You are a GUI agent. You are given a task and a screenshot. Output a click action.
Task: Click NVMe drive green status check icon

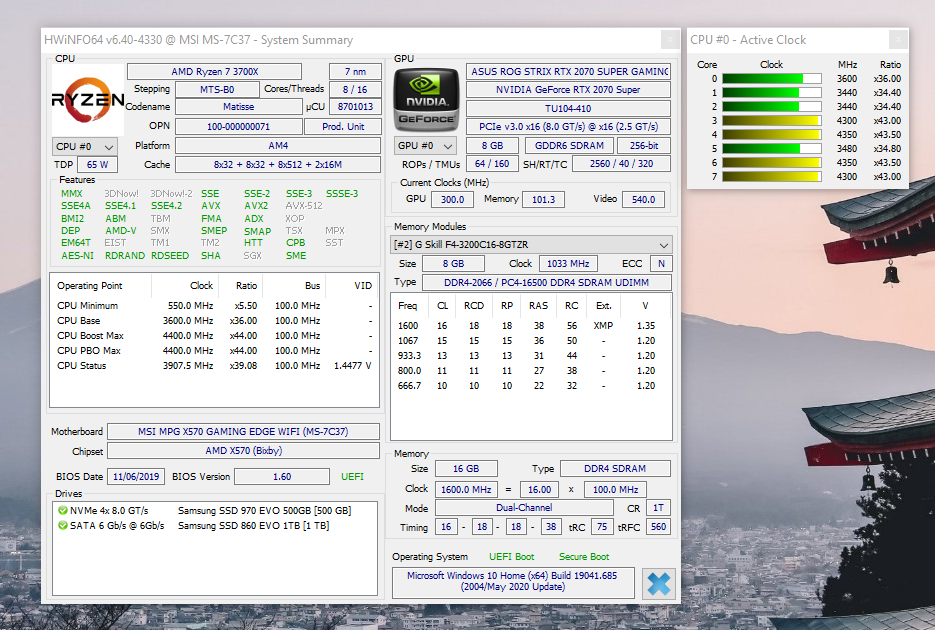click(63, 510)
